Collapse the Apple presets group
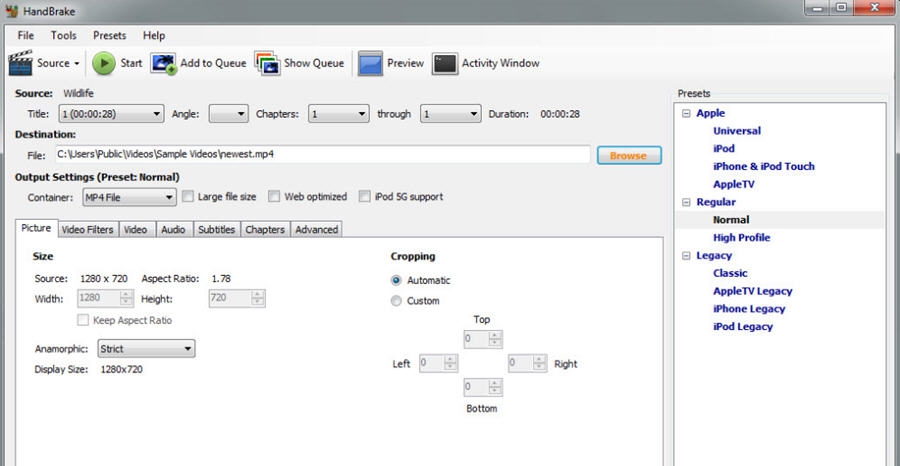 pos(686,114)
